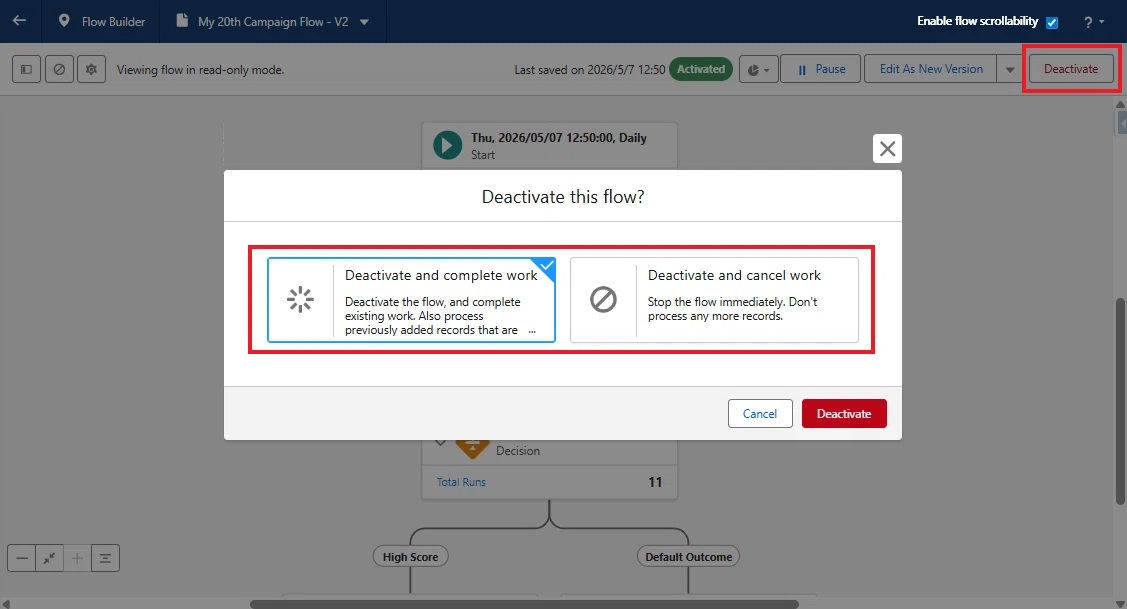Collapse the Decision node chevron

coord(440,442)
